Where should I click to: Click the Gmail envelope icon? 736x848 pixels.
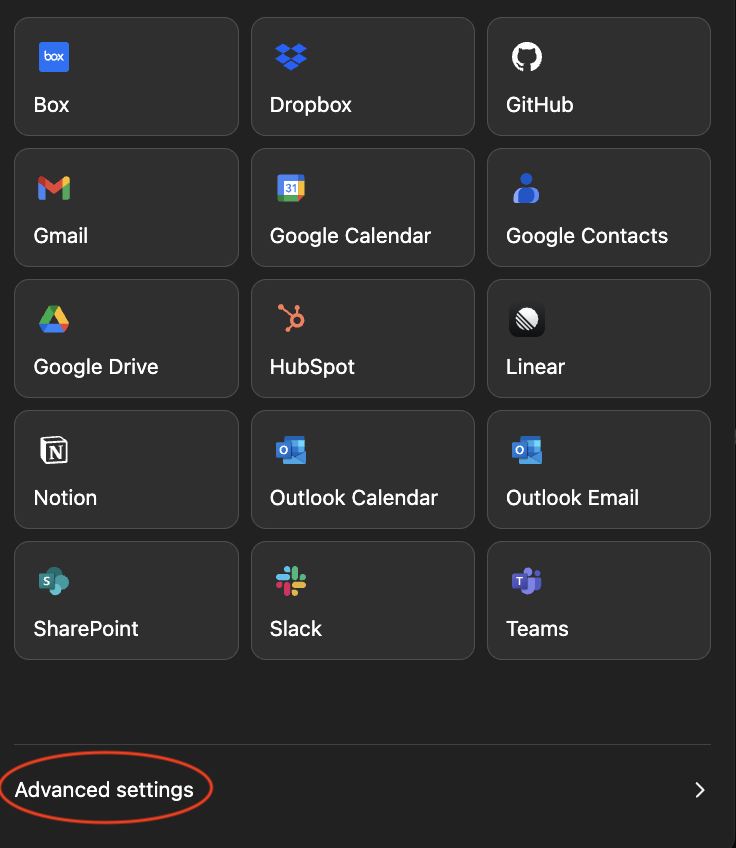point(54,188)
